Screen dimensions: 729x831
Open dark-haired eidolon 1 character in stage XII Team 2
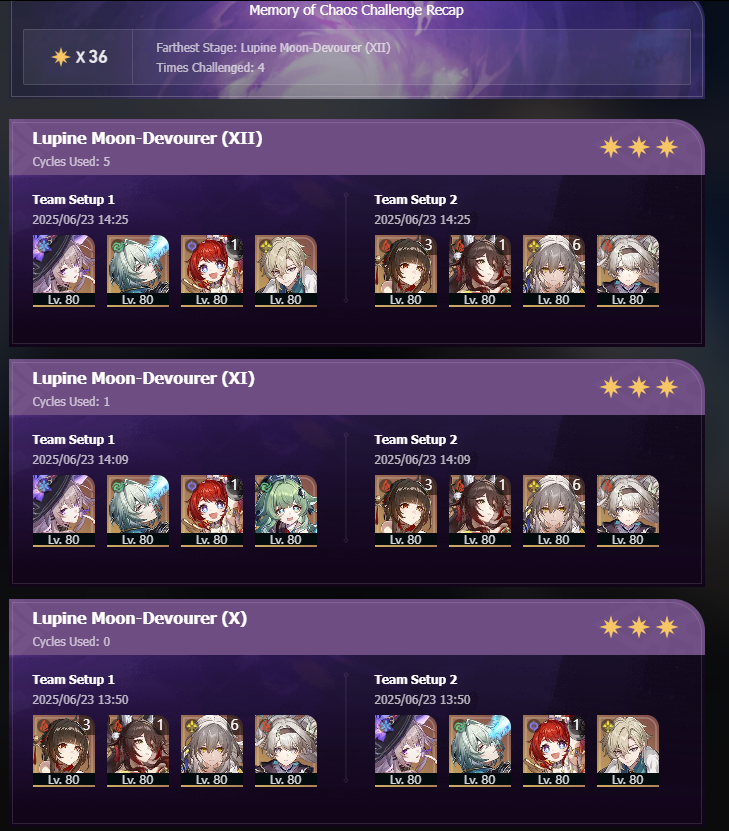point(480,271)
